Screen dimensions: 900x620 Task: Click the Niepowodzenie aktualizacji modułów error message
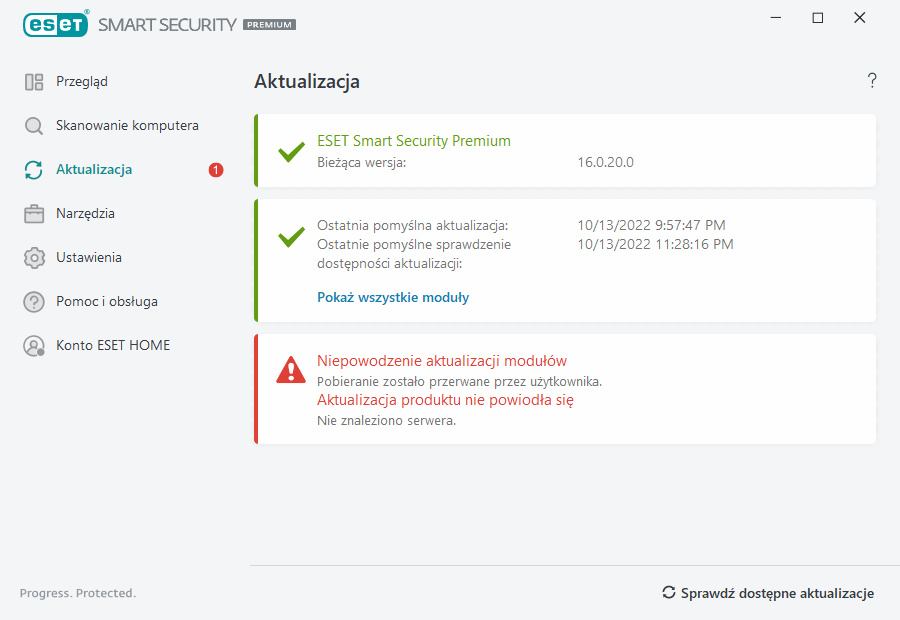click(442, 361)
